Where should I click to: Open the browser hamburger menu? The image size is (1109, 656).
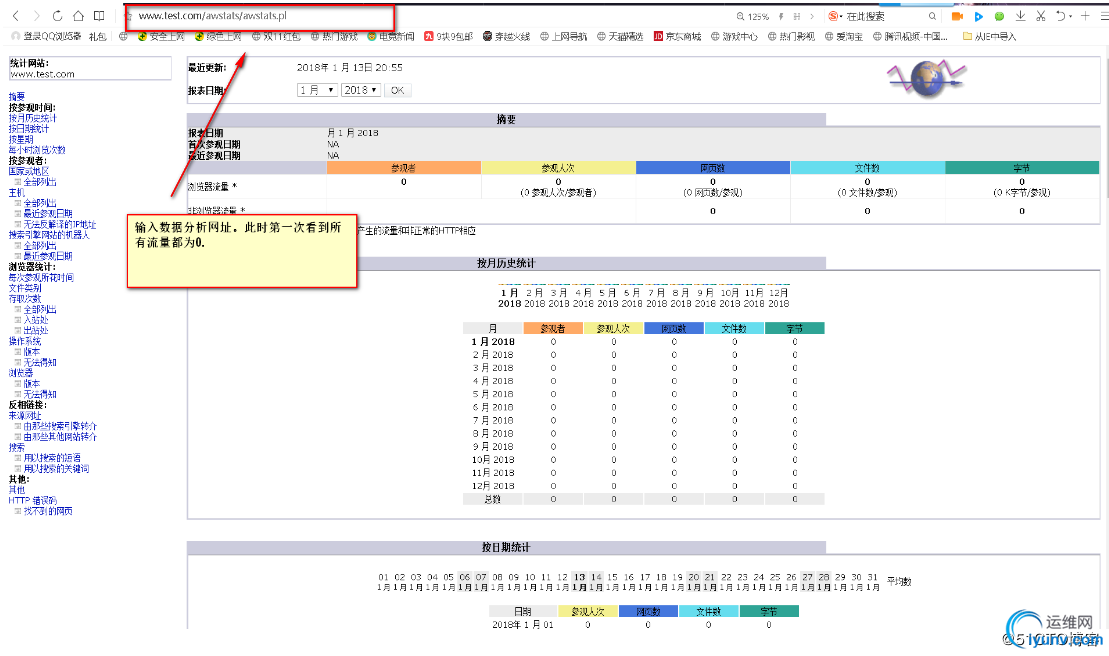pos(1105,16)
